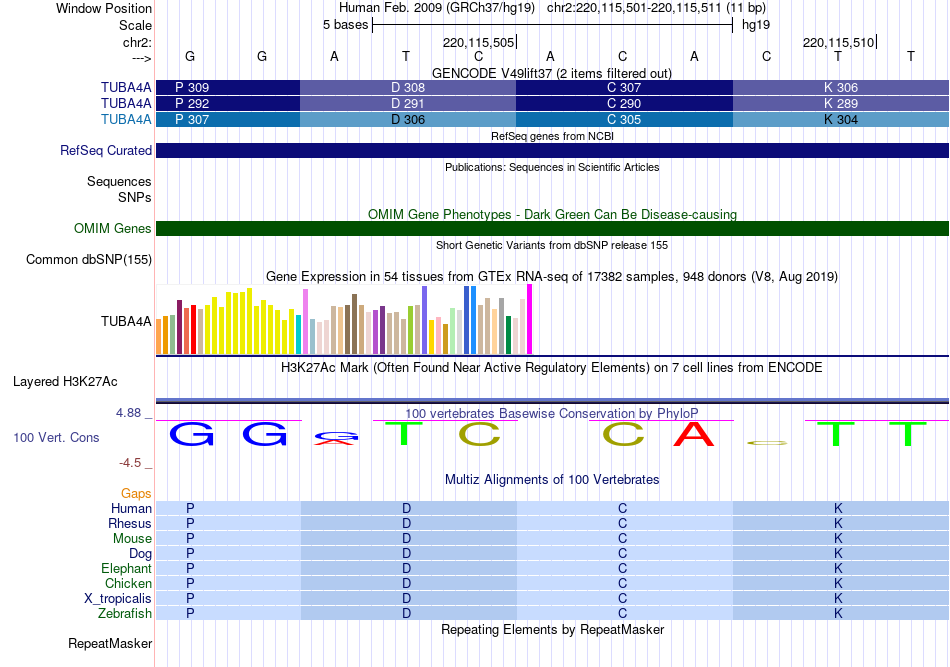Open 100 vertebrates Basewise Conservation by PhyloP title
This screenshot has width=950, height=667.
(x=552, y=413)
